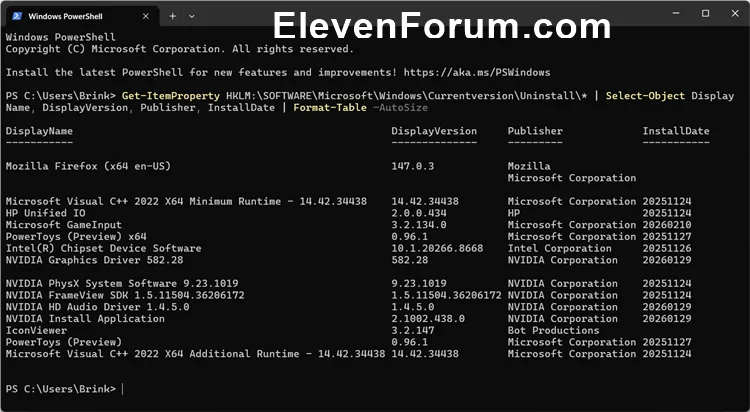Open the https://aka.ms/PSWindows link
This screenshot has height=412, width=750.
(477, 72)
